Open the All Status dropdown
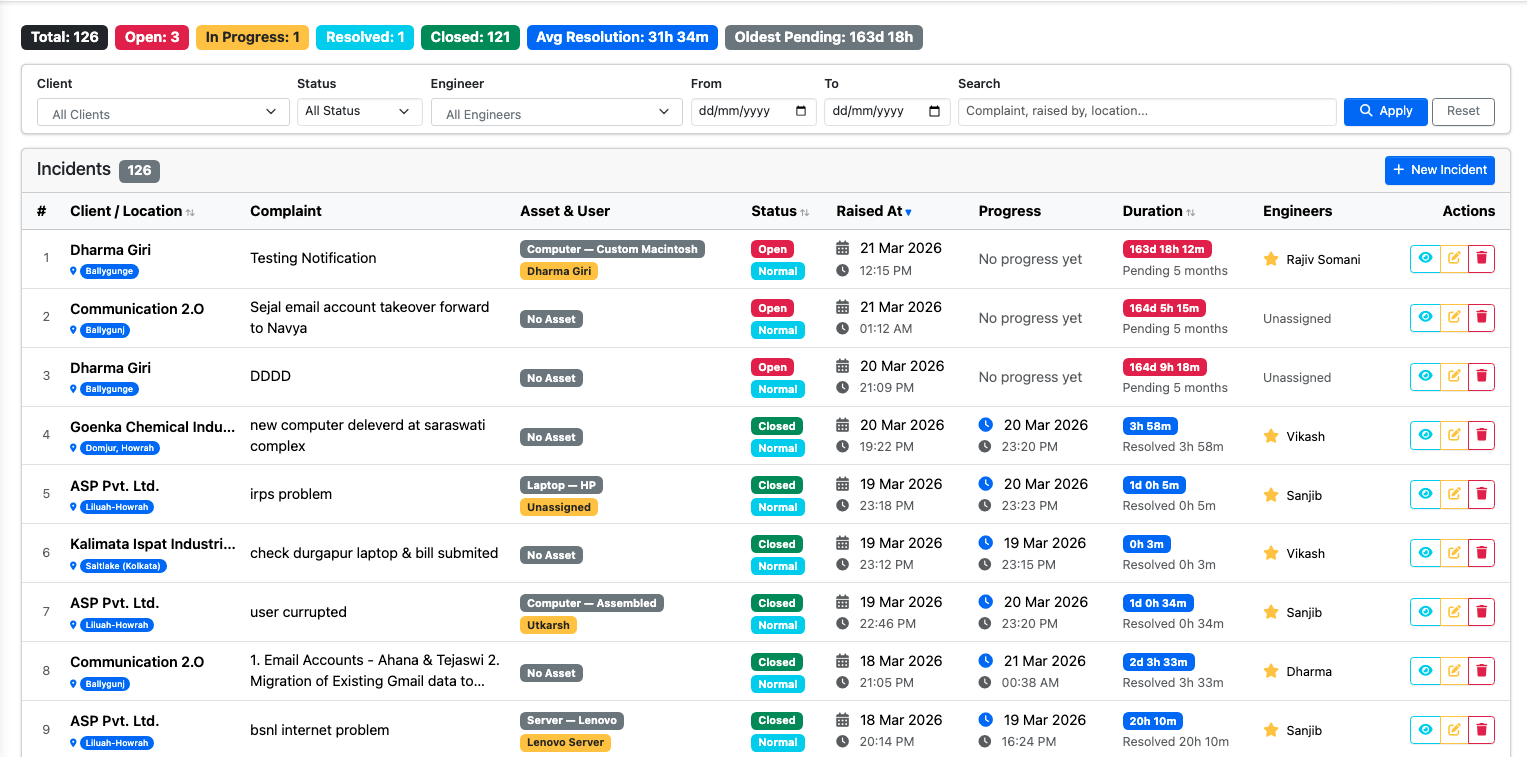1527x757 pixels. click(x=360, y=111)
